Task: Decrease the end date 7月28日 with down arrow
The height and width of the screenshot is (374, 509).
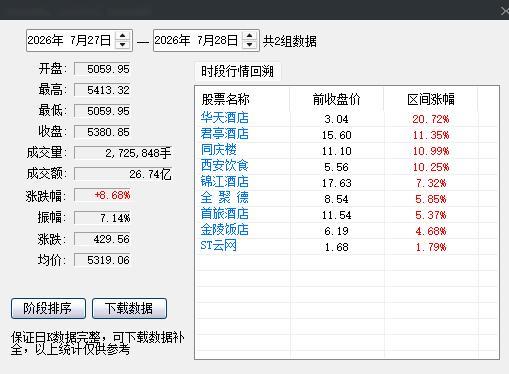Action: (250, 45)
